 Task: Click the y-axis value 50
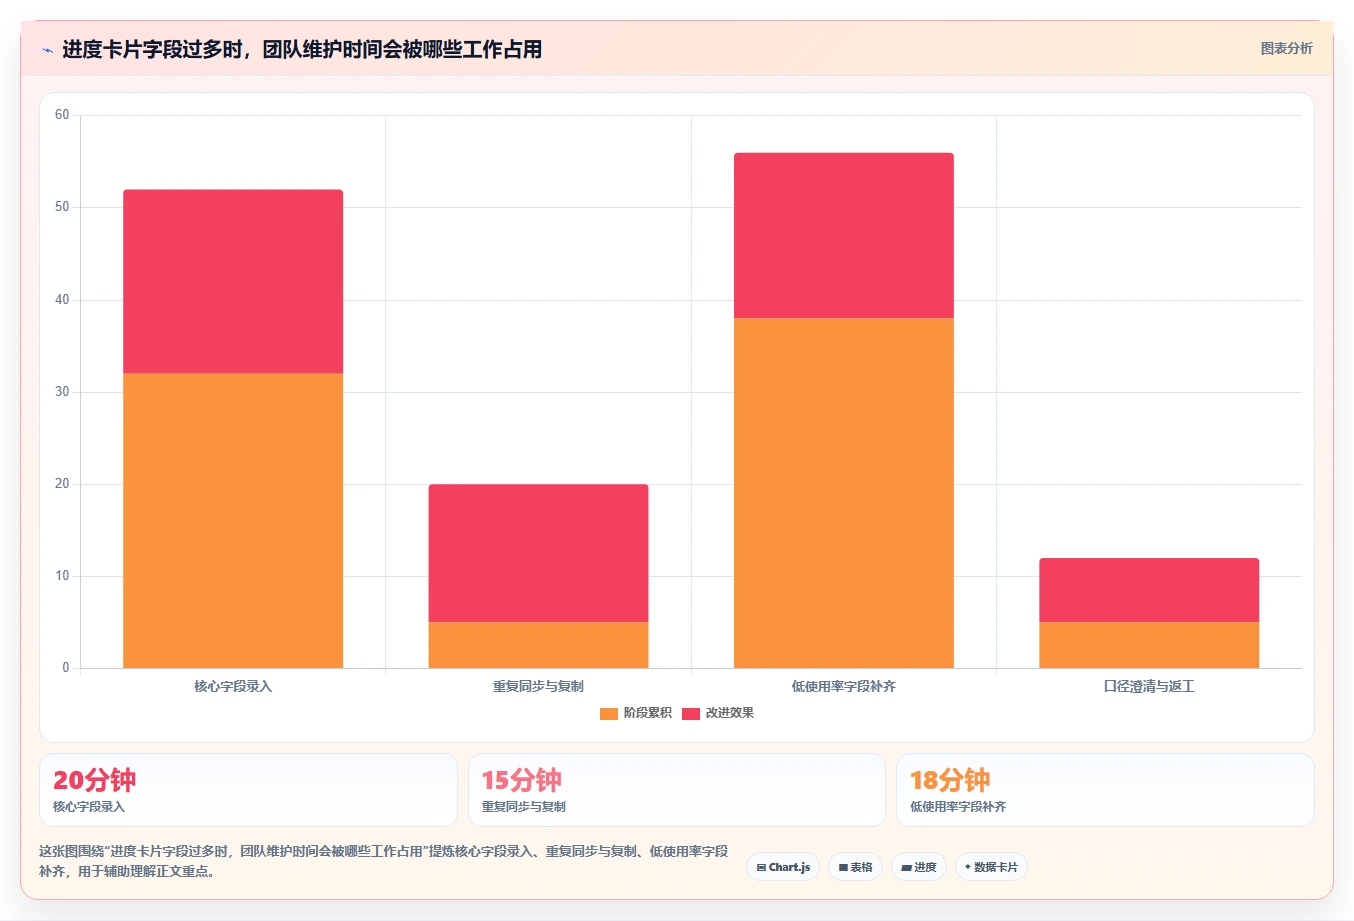(x=62, y=207)
